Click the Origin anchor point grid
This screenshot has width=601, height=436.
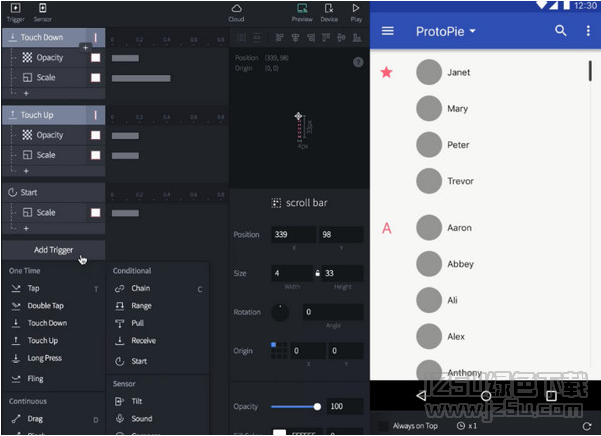tap(279, 351)
